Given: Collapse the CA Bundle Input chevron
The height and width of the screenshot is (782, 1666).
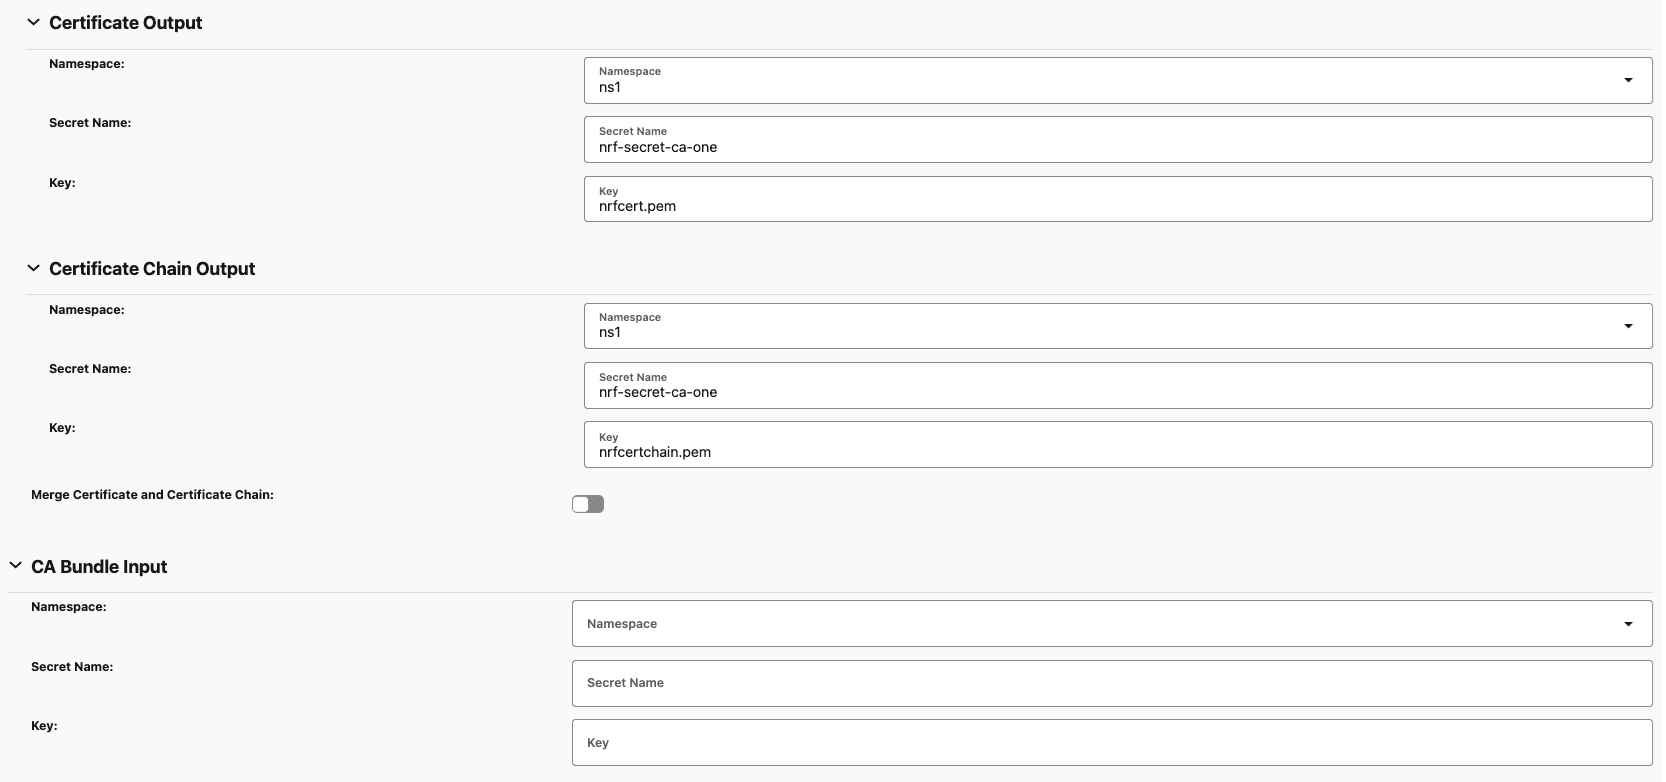Looking at the screenshot, I should coord(15,566).
